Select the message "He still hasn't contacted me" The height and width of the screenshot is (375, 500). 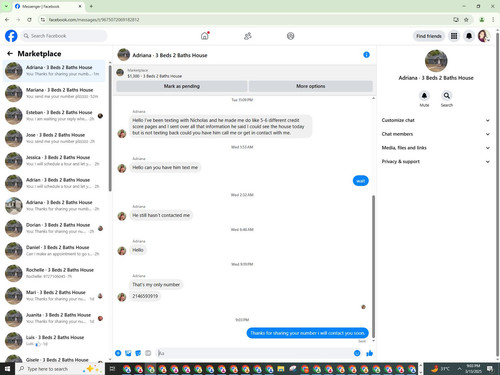coord(161,215)
